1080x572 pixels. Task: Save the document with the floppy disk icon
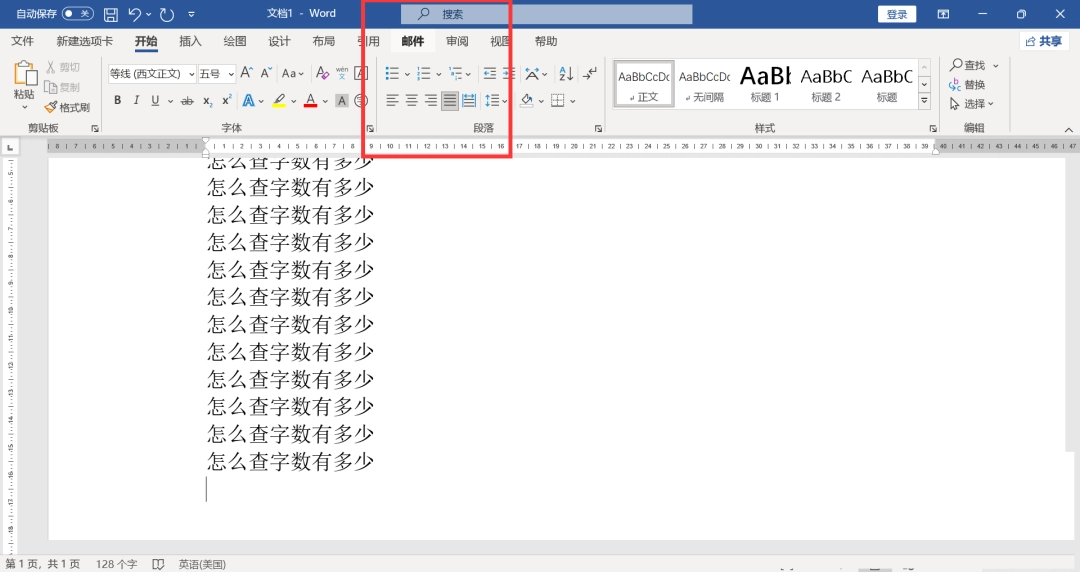click(x=110, y=14)
